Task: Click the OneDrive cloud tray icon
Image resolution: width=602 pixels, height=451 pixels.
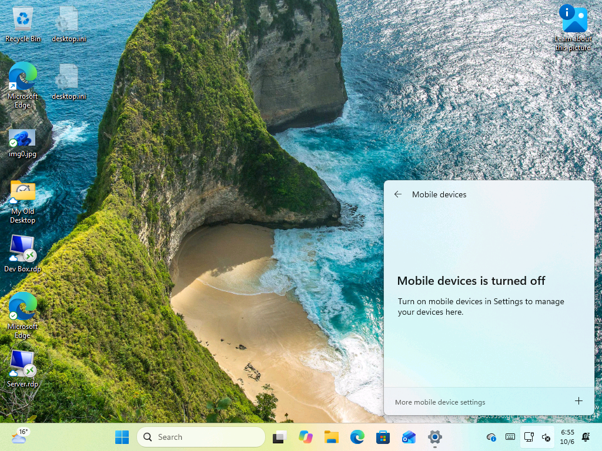Action: click(491, 437)
